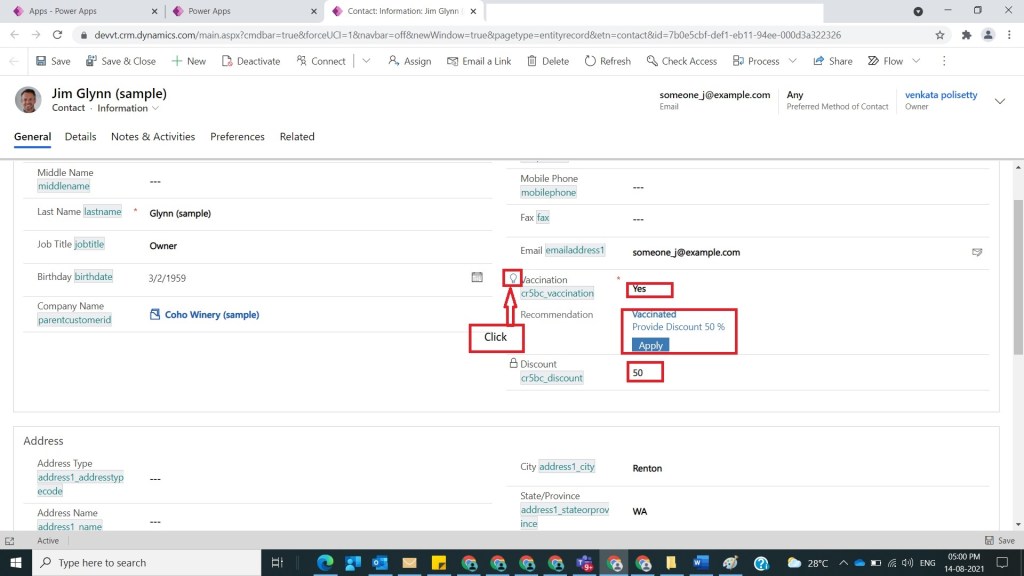The width and height of the screenshot is (1024, 576).
Task: Click Check Access in command bar
Action: 681,61
